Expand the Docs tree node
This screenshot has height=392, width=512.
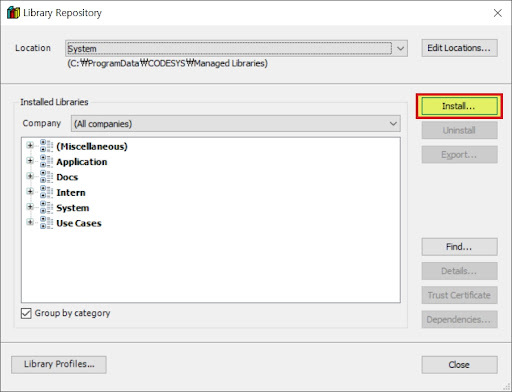coord(30,176)
